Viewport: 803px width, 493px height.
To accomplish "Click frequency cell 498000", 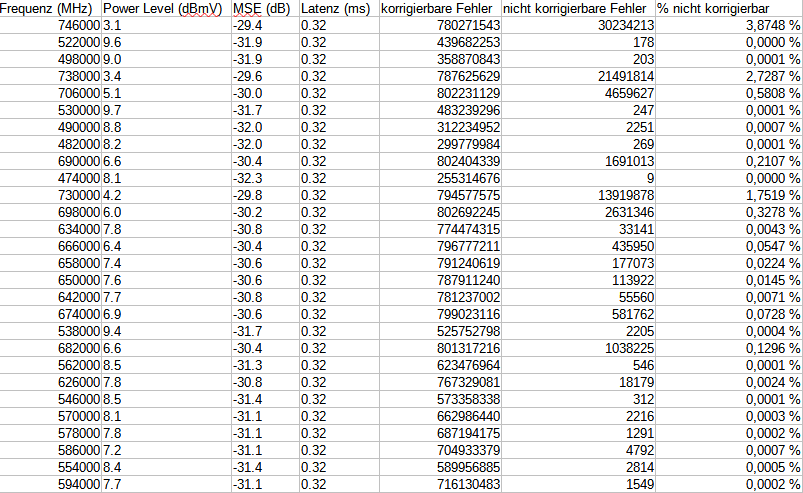I will [x=51, y=59].
